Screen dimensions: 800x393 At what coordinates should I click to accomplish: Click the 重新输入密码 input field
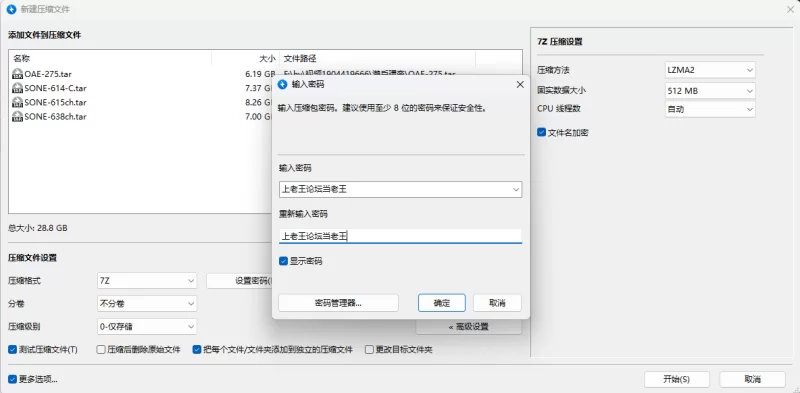pyautogui.click(x=401, y=236)
